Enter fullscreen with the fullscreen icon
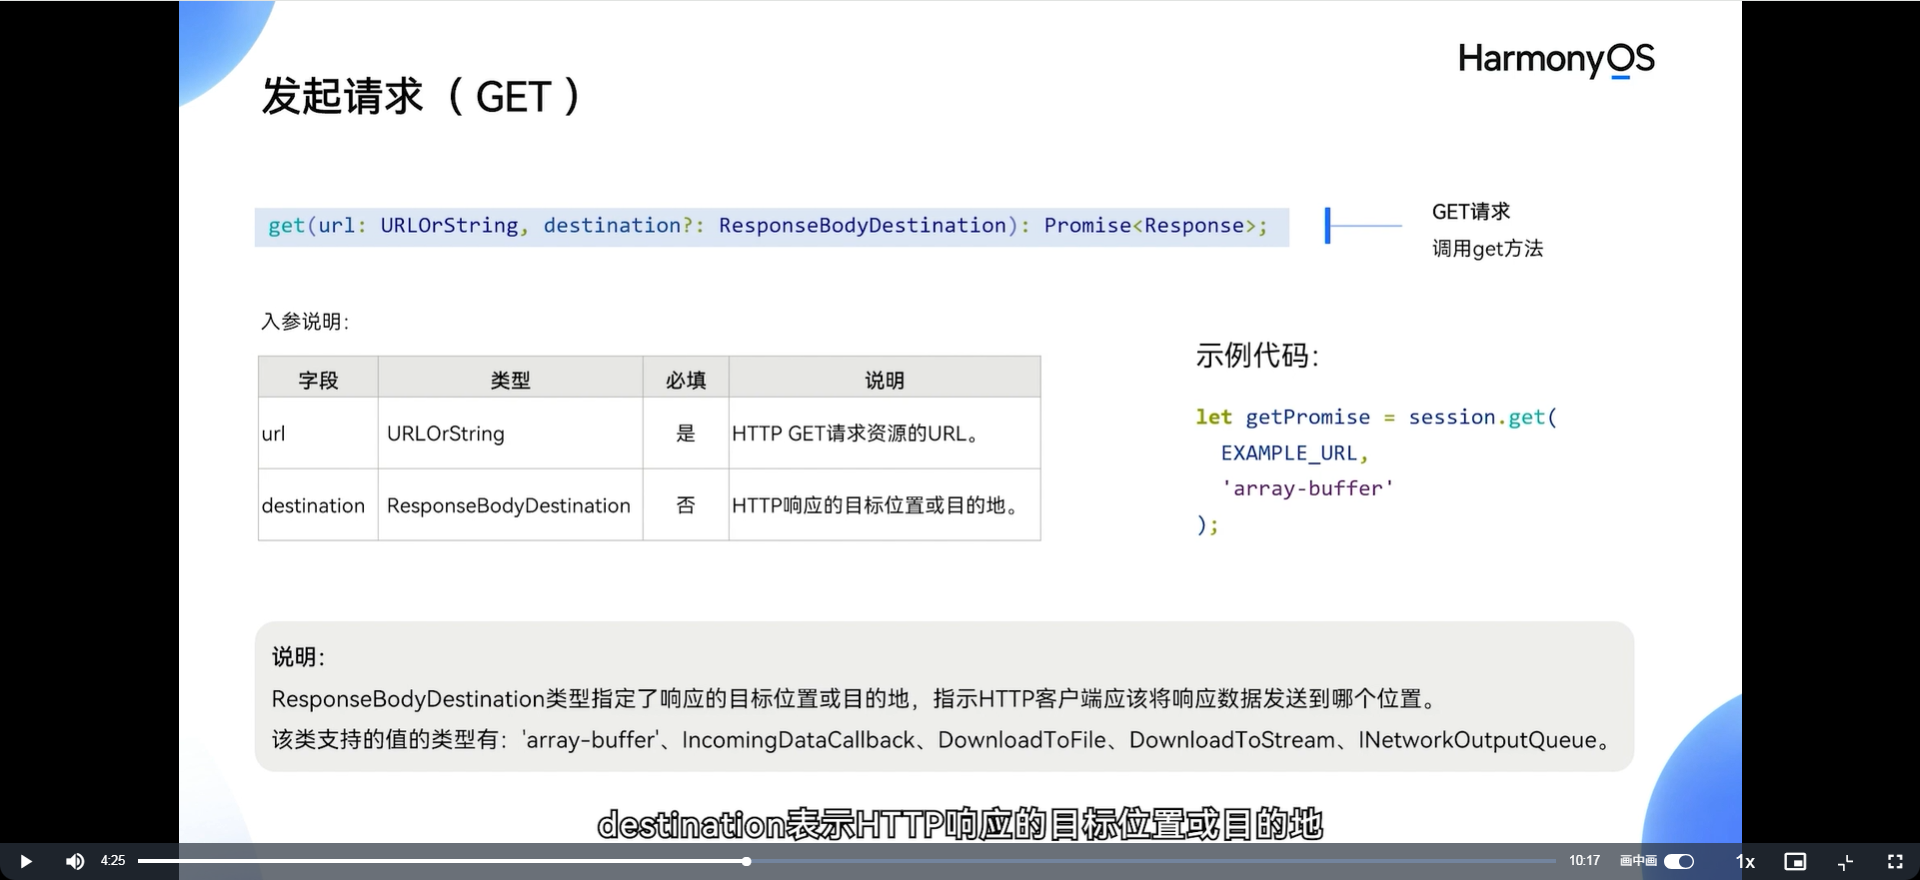This screenshot has height=880, width=1920. point(1895,861)
